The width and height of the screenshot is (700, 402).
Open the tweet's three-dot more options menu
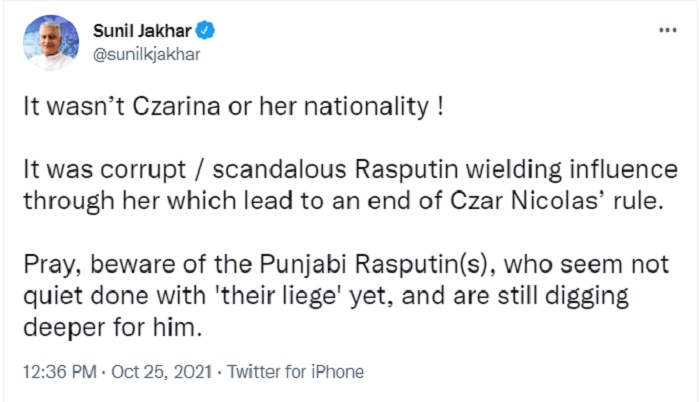(x=665, y=30)
